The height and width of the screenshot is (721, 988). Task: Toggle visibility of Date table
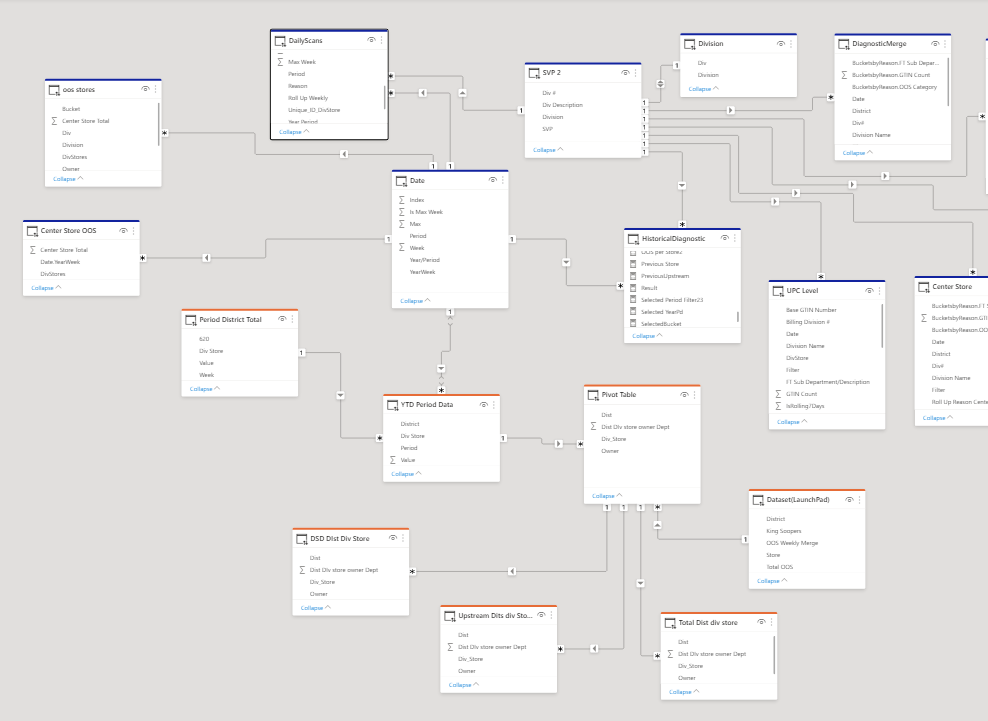pyautogui.click(x=493, y=180)
